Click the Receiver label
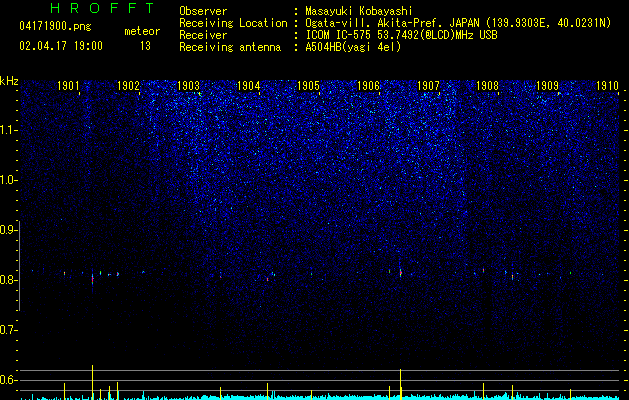This screenshot has height=400, width=629. coord(203,35)
